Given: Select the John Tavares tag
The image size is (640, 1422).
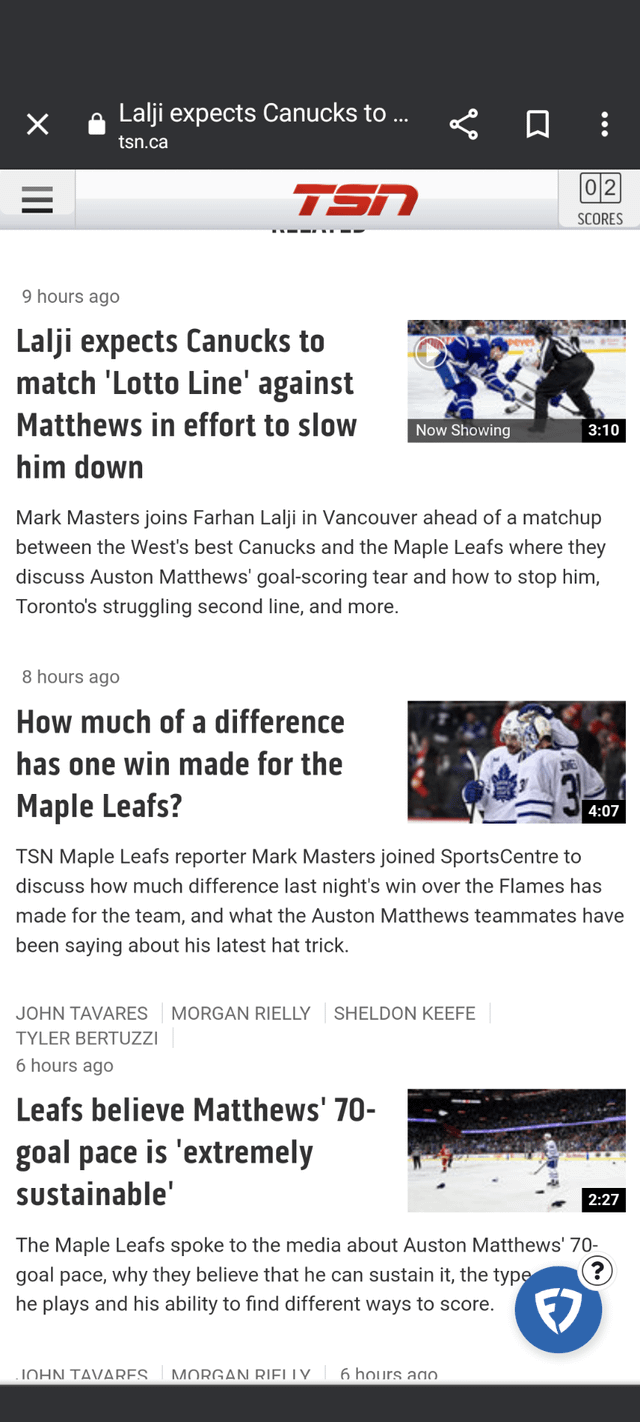Looking at the screenshot, I should pos(82,1013).
